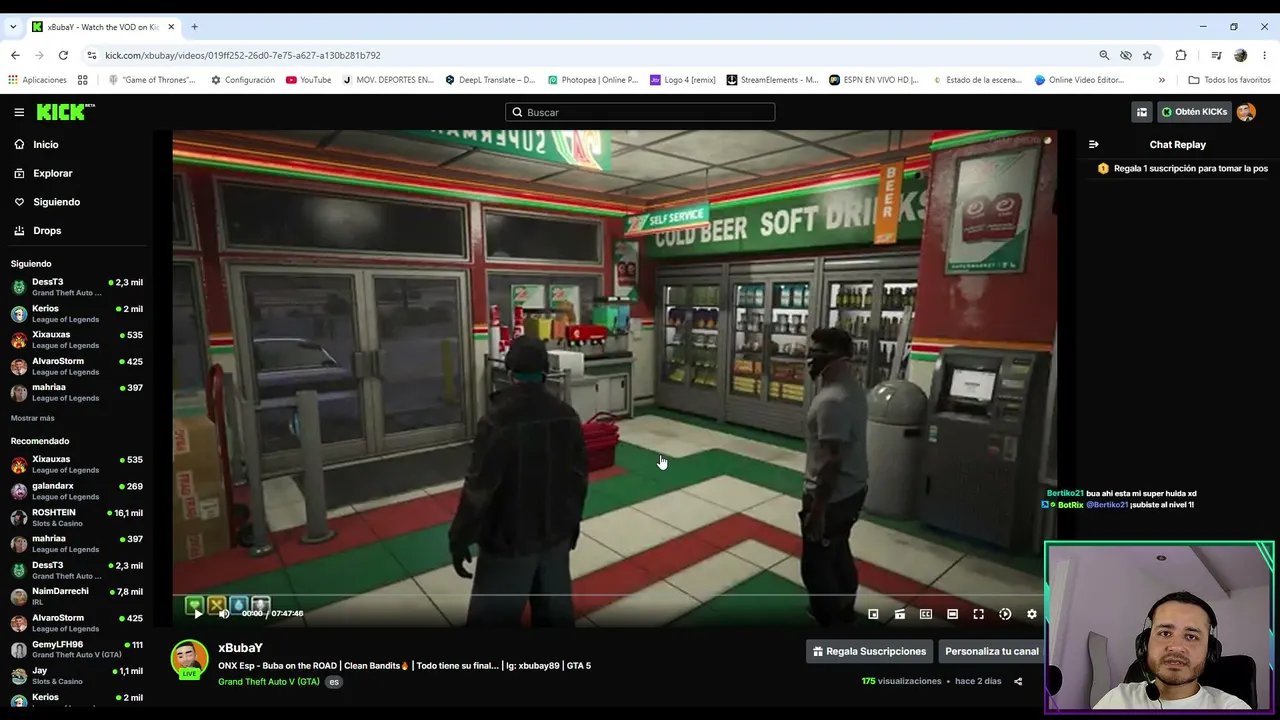1280x720 pixels.
Task: Open galandarx recommended channel
Action: point(77,491)
